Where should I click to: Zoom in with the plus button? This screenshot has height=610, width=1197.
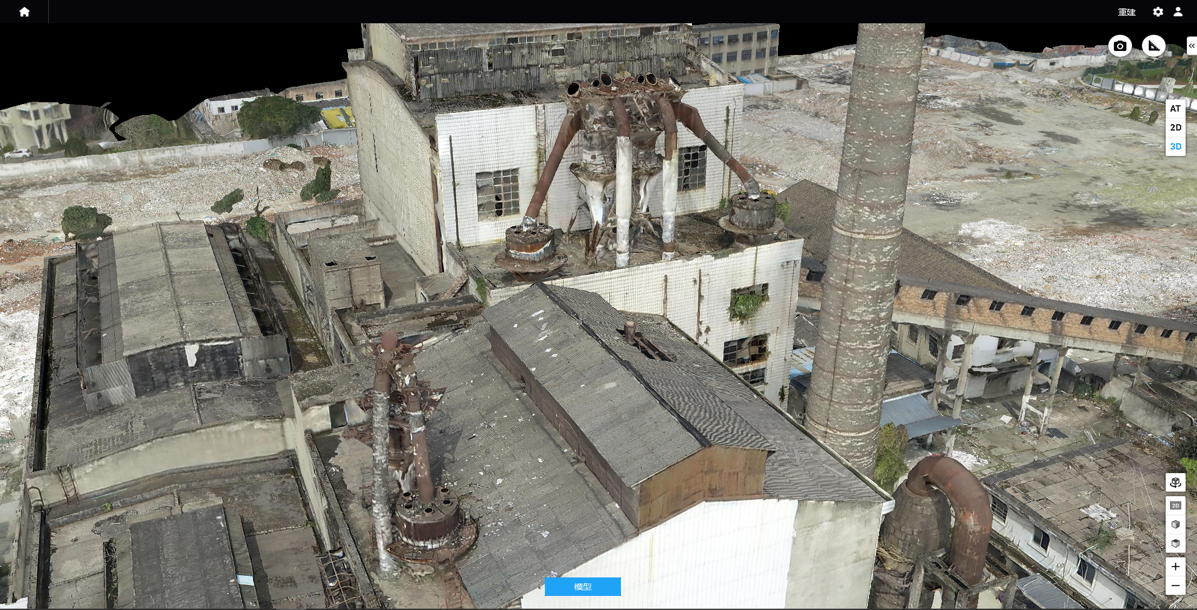(x=1175, y=567)
